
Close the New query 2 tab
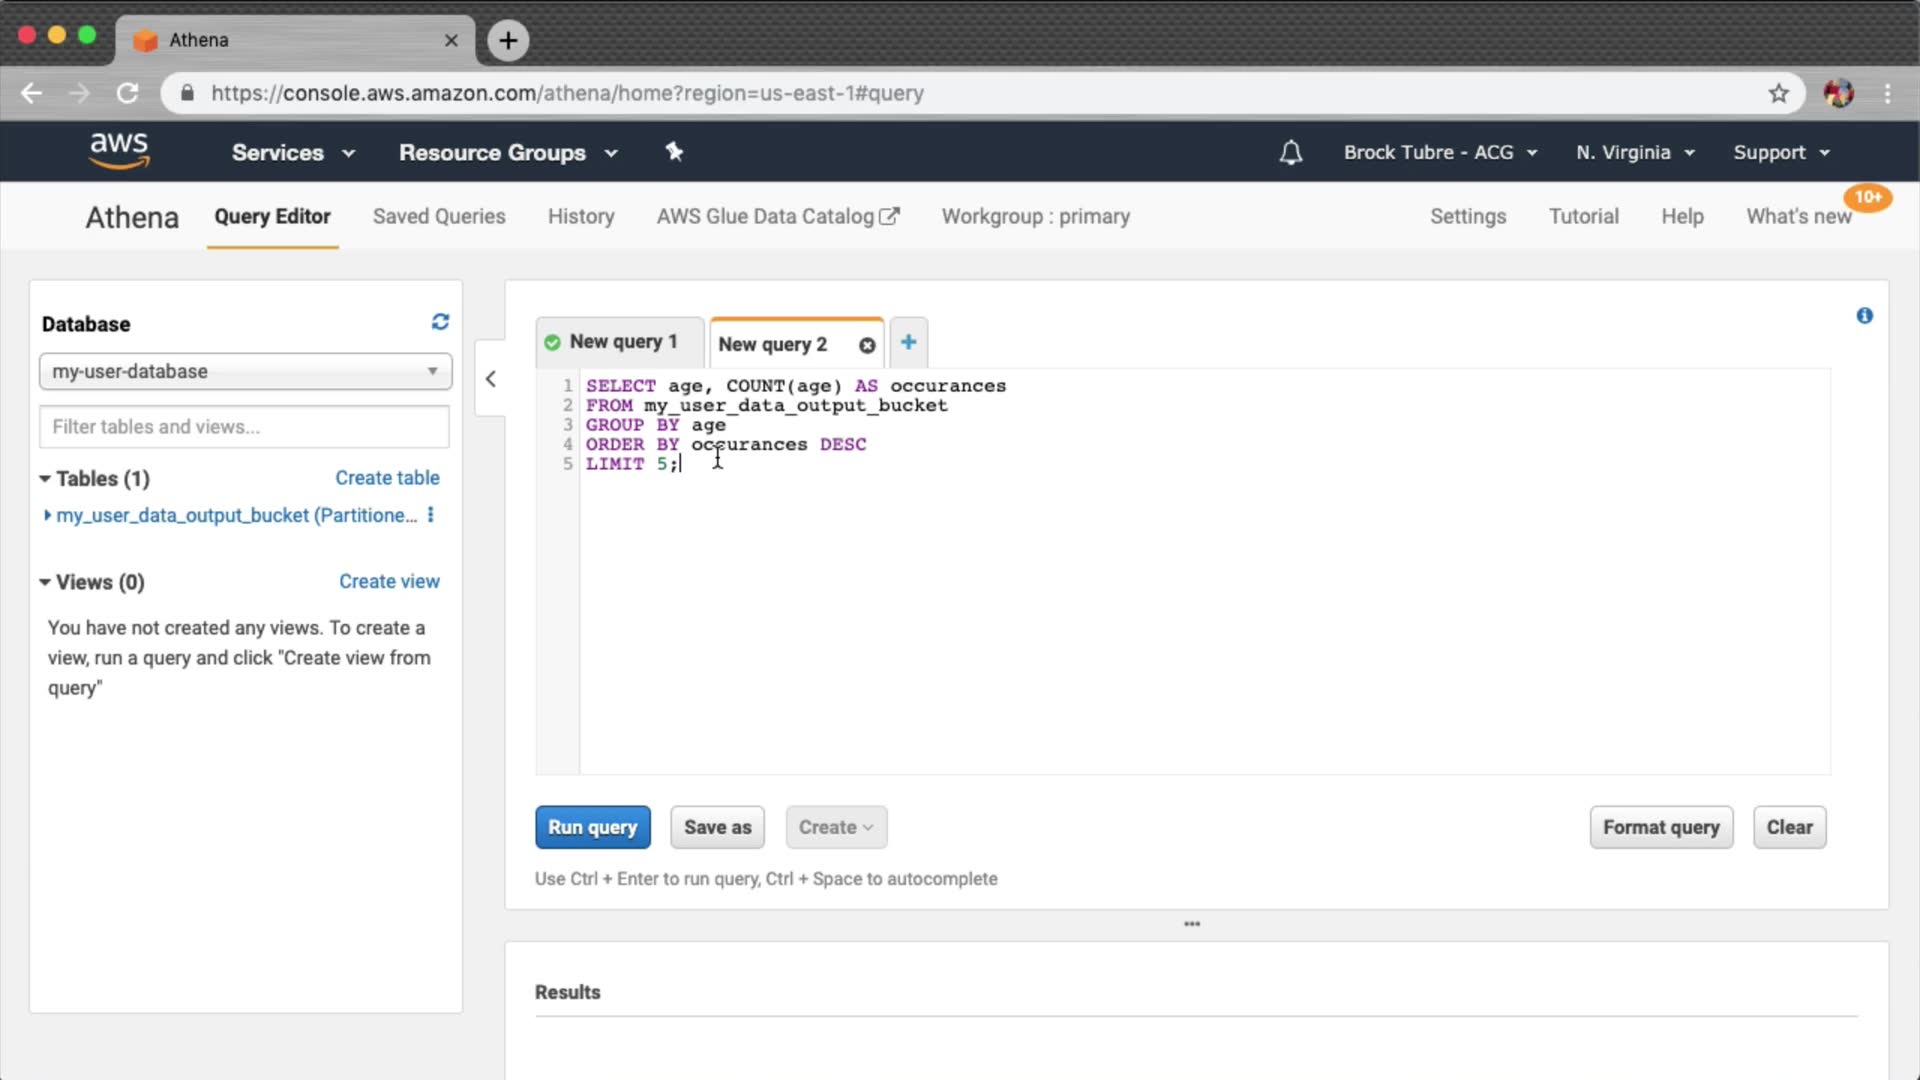pos(867,345)
